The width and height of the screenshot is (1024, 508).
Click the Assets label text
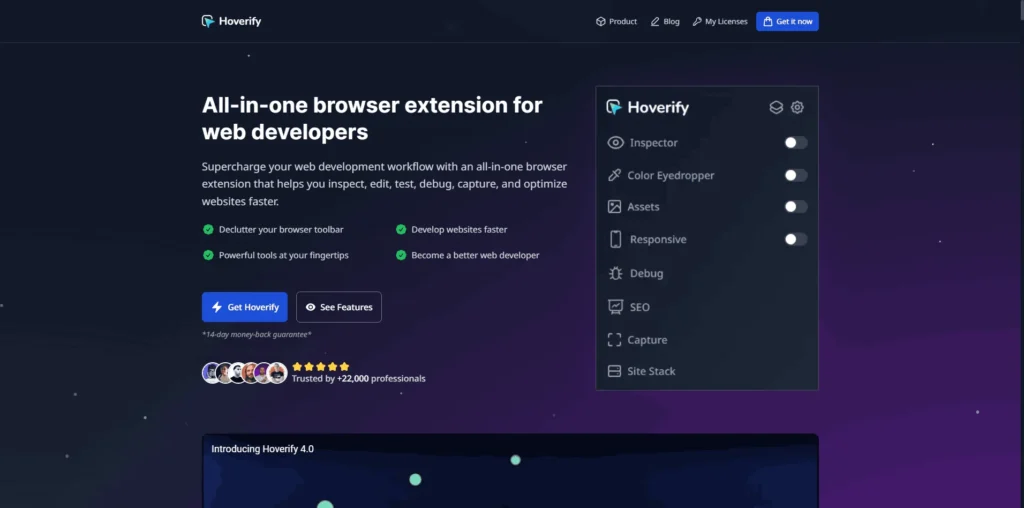[643, 206]
